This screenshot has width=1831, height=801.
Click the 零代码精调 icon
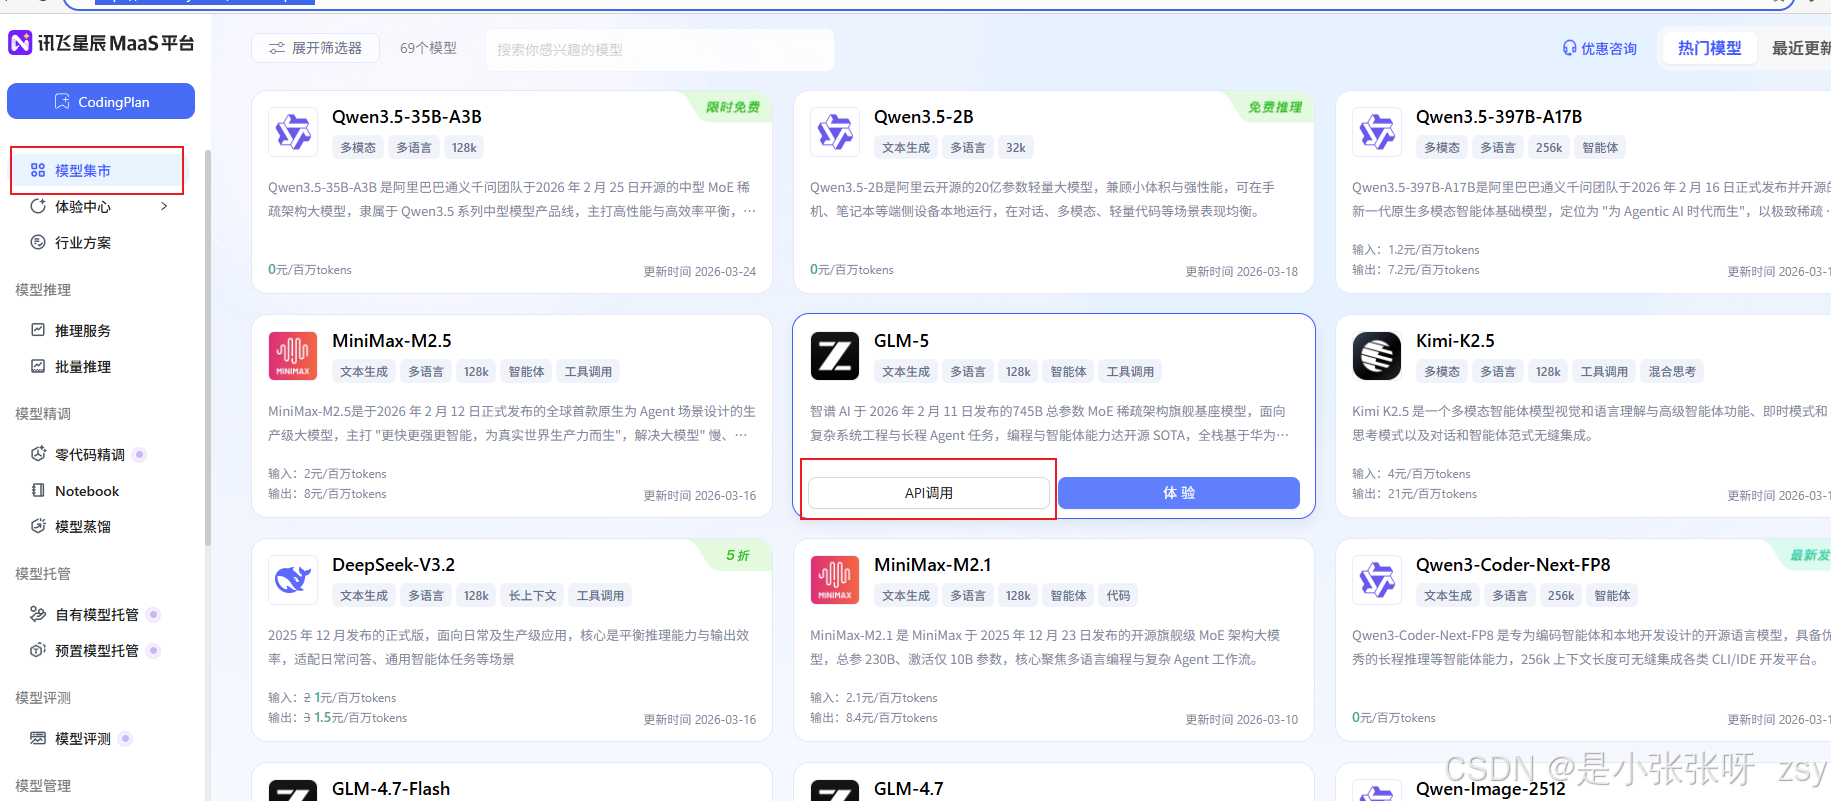click(38, 454)
